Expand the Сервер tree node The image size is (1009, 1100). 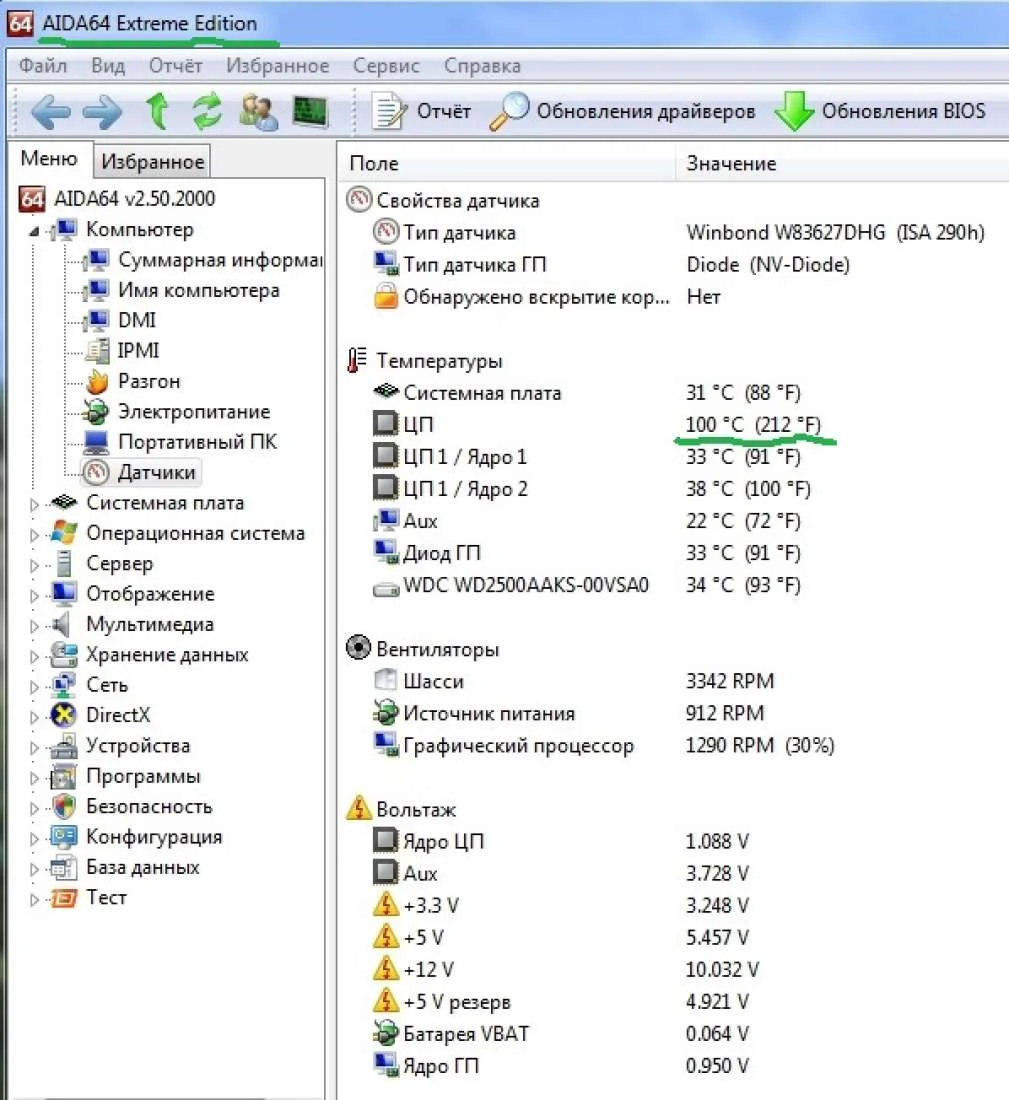tap(34, 565)
